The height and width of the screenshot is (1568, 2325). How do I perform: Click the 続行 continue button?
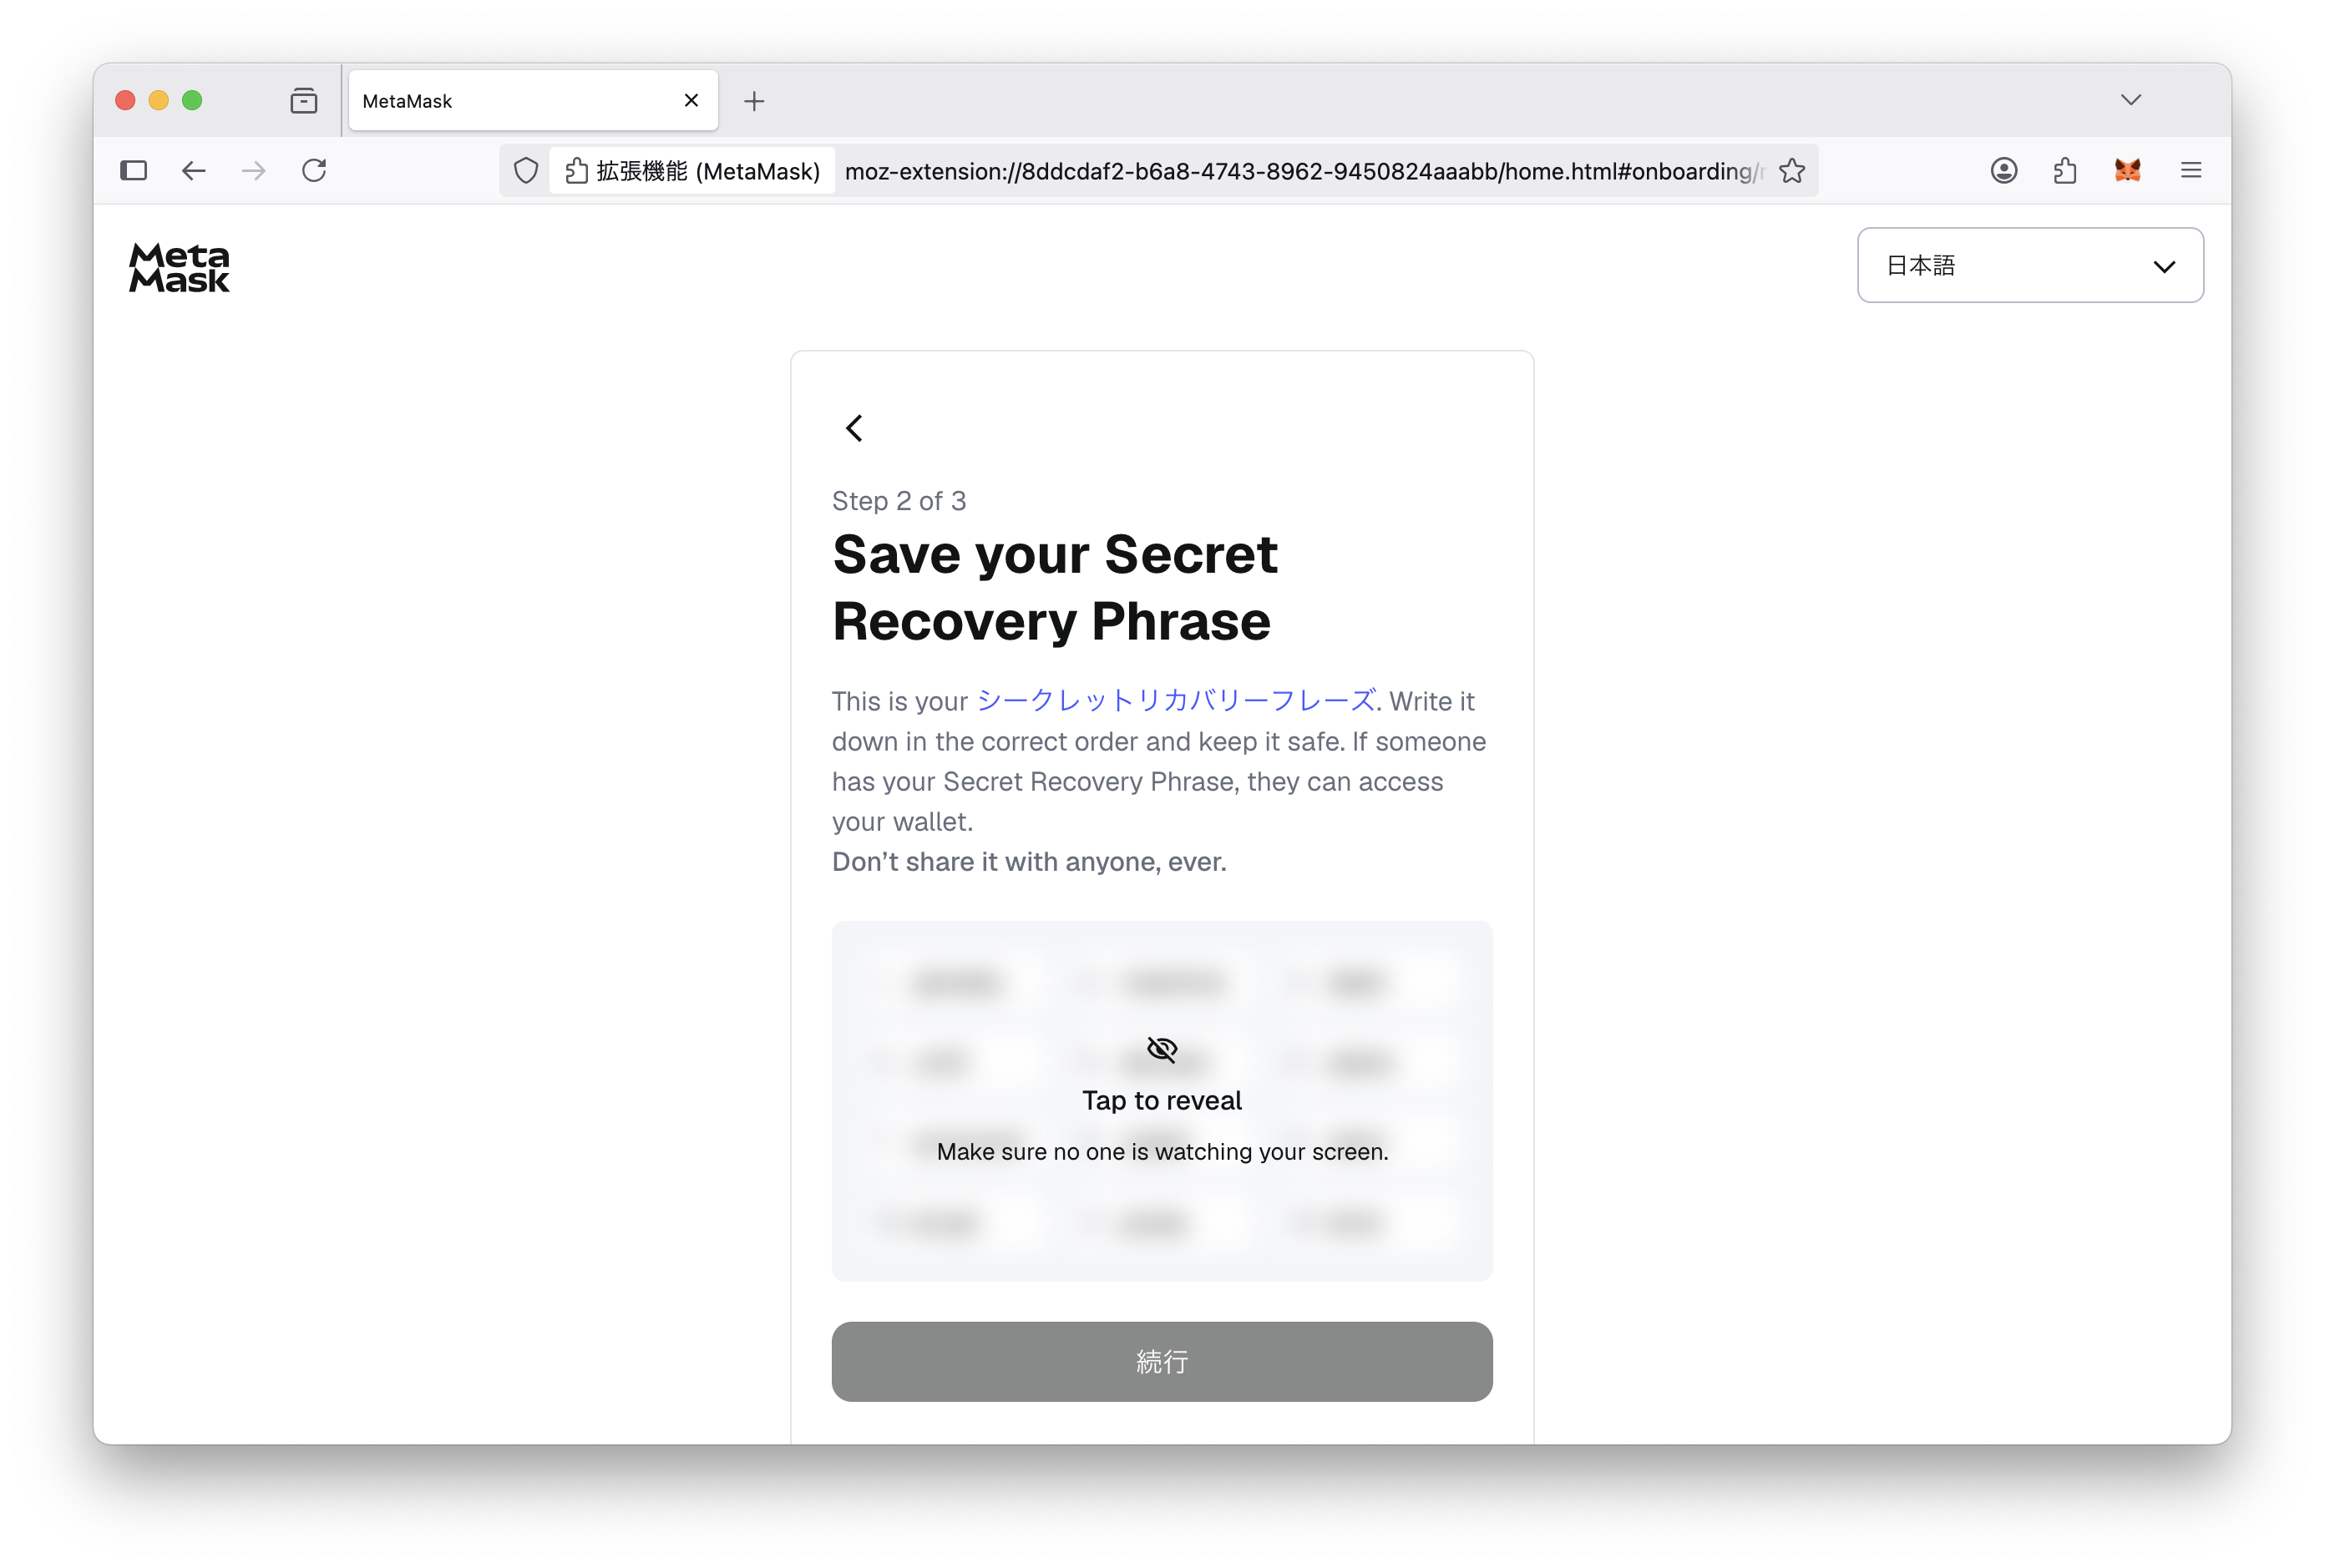tap(1162, 1362)
